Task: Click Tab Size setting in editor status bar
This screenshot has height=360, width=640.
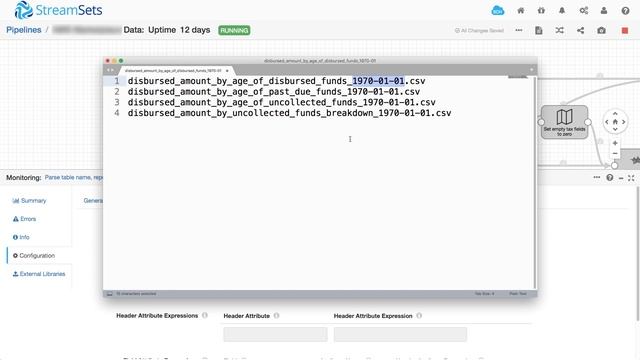Action: (x=484, y=293)
